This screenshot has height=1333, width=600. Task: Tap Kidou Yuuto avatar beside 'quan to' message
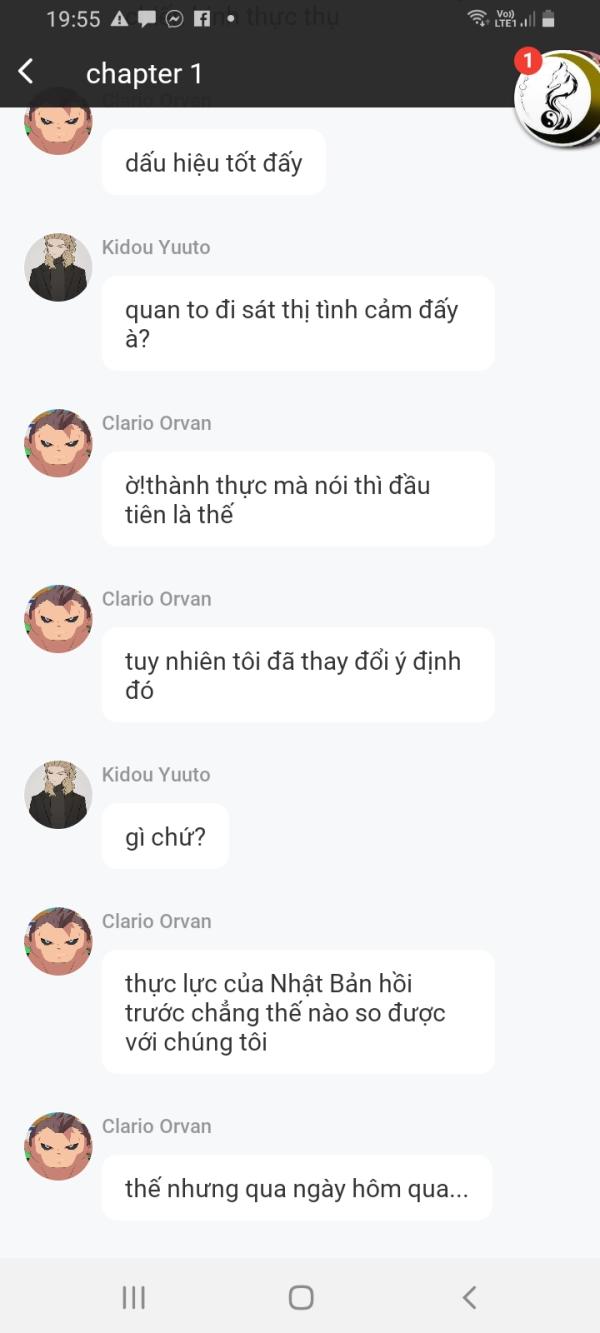pyautogui.click(x=58, y=268)
